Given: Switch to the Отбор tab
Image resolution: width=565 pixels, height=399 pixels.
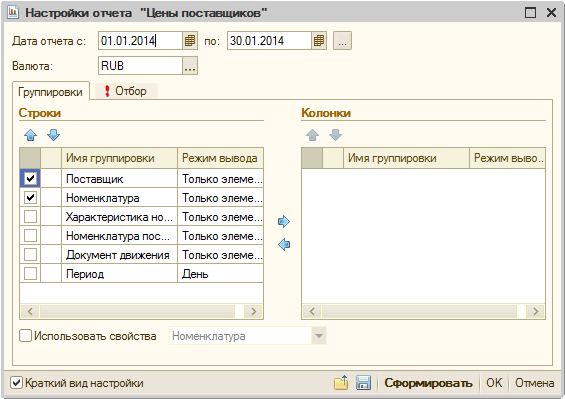Looking at the screenshot, I should [126, 91].
